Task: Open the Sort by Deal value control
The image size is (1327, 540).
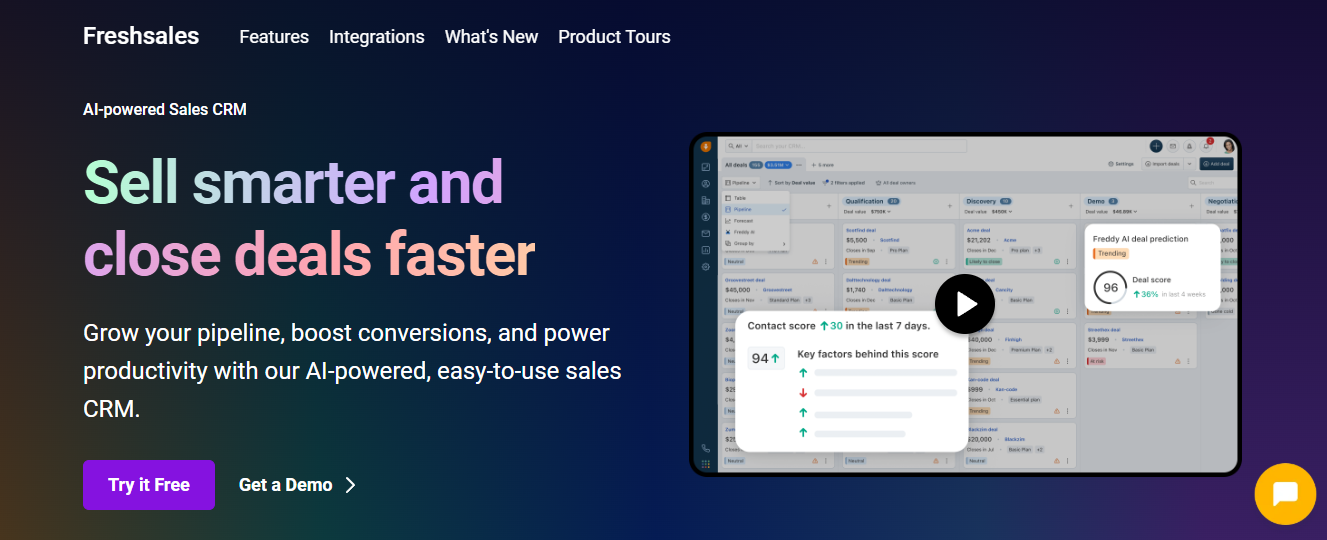Action: [792, 183]
